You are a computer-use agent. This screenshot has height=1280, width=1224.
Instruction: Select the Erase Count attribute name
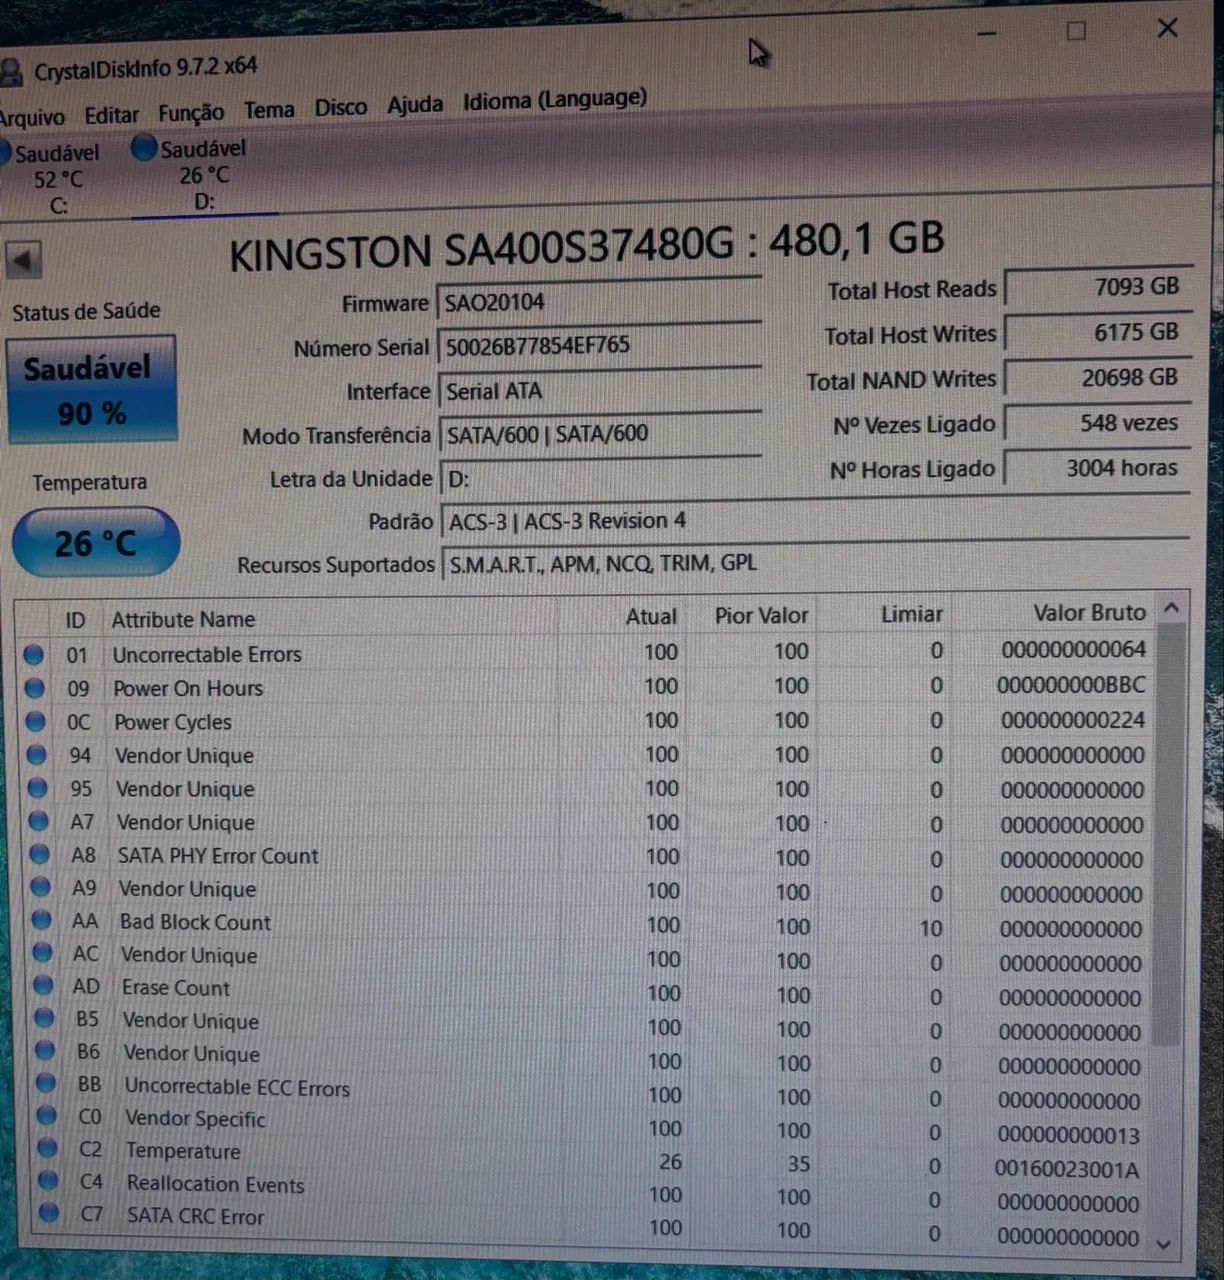click(x=176, y=987)
